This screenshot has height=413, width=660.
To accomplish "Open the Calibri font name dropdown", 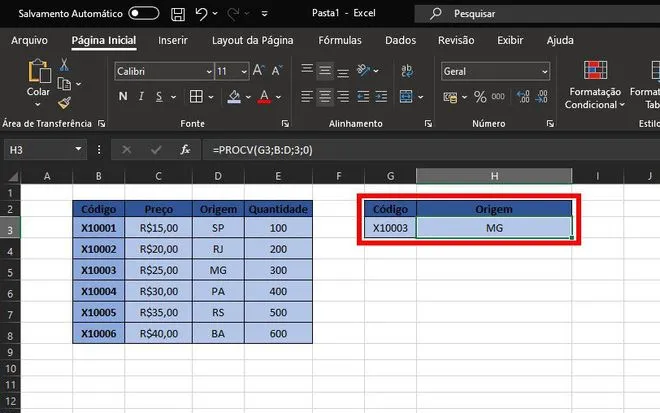I will (208, 72).
